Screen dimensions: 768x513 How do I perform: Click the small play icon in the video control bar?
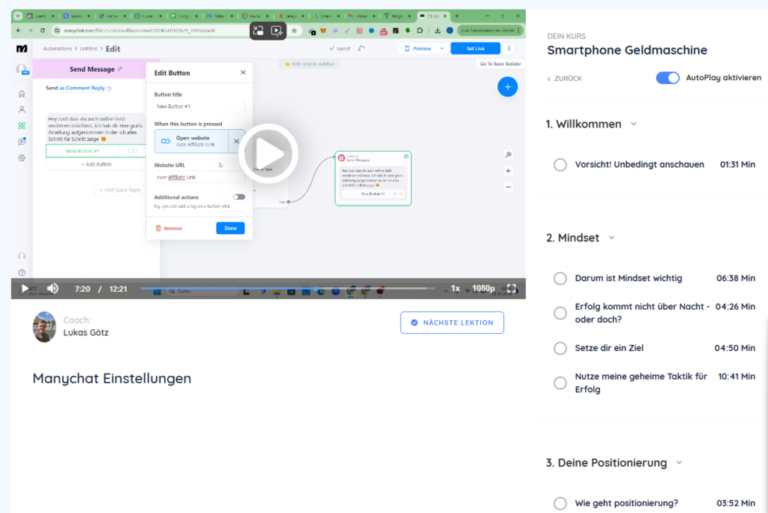click(25, 289)
